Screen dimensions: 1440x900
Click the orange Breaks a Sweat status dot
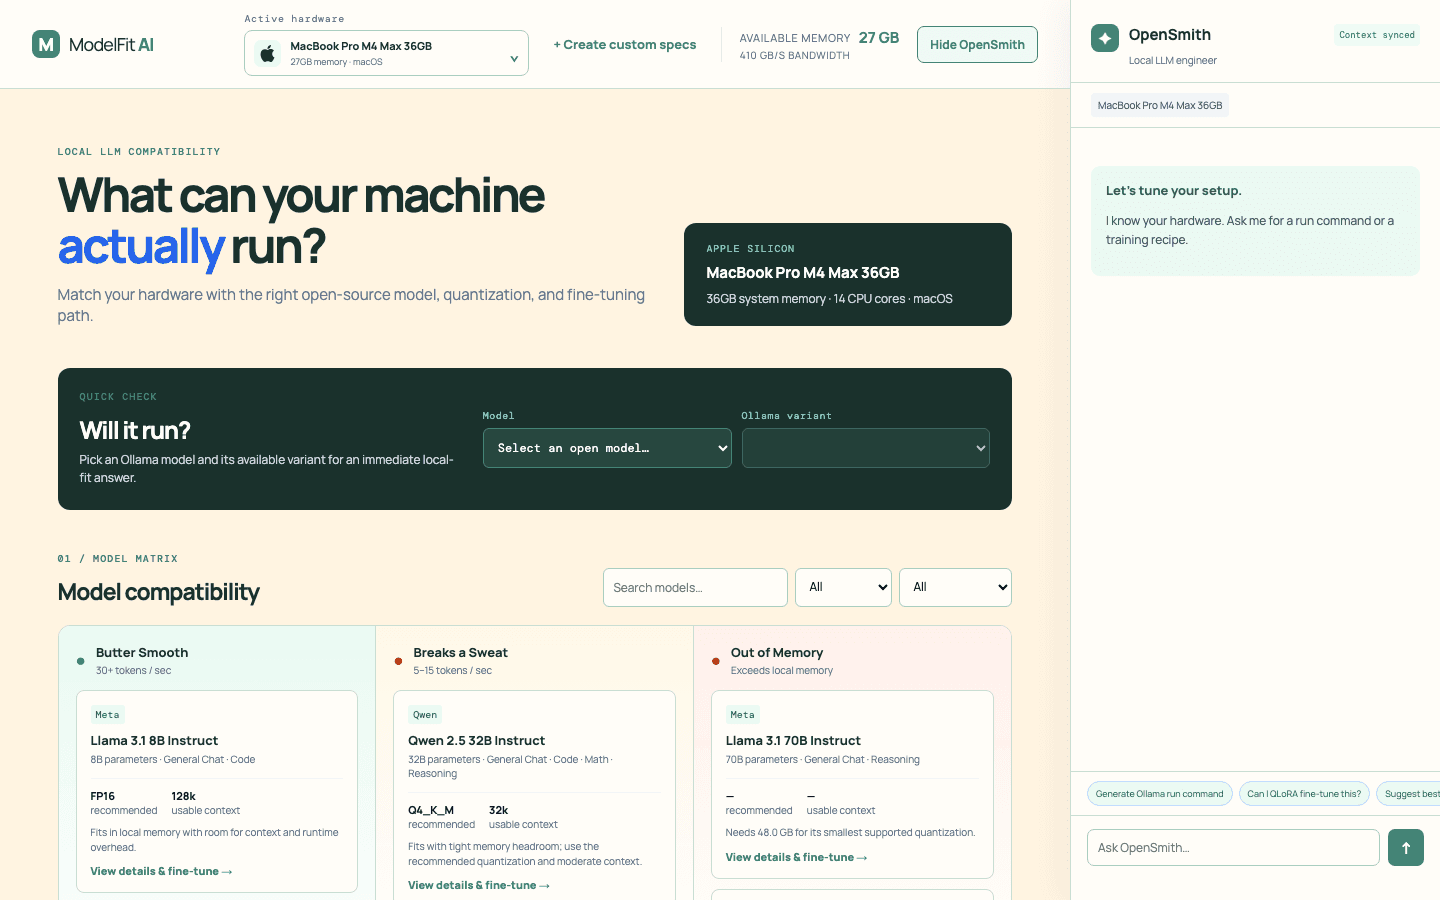(x=398, y=661)
